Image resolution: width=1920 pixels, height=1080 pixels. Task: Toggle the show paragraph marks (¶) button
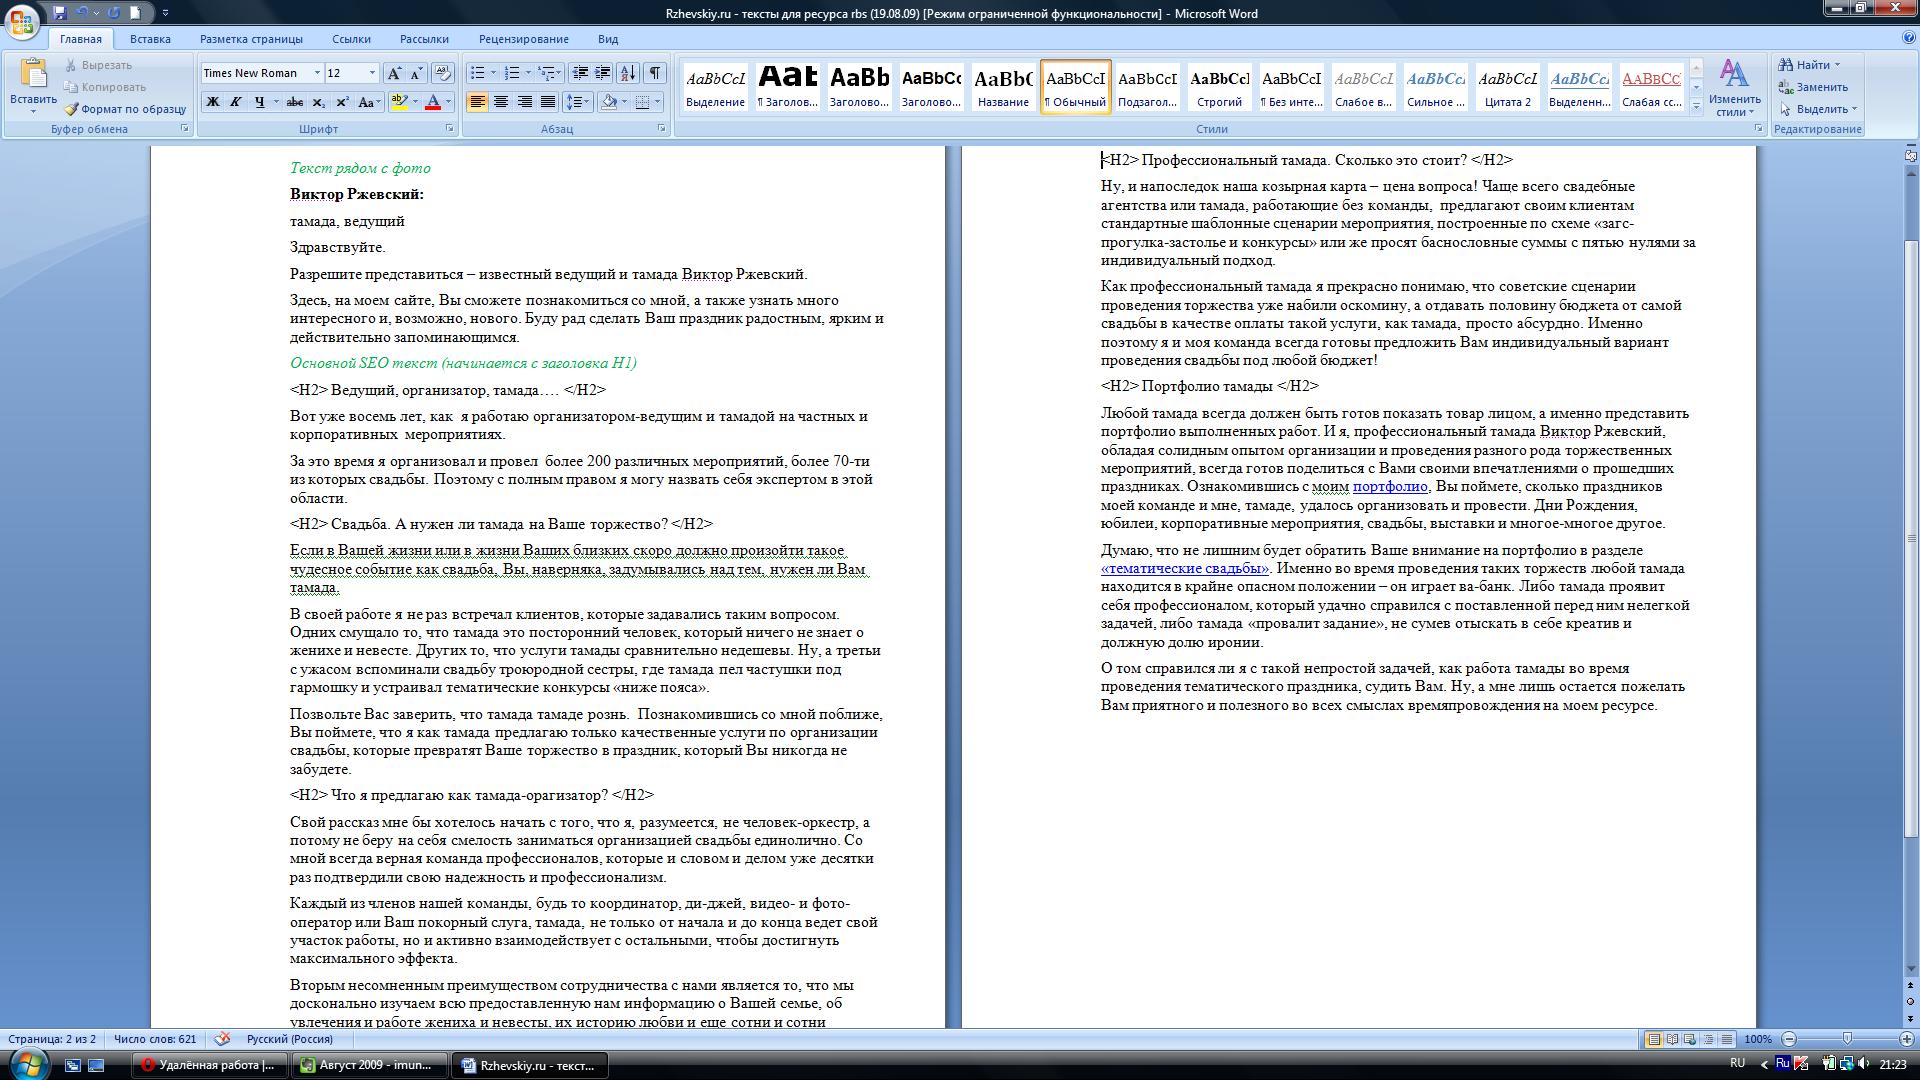(654, 73)
